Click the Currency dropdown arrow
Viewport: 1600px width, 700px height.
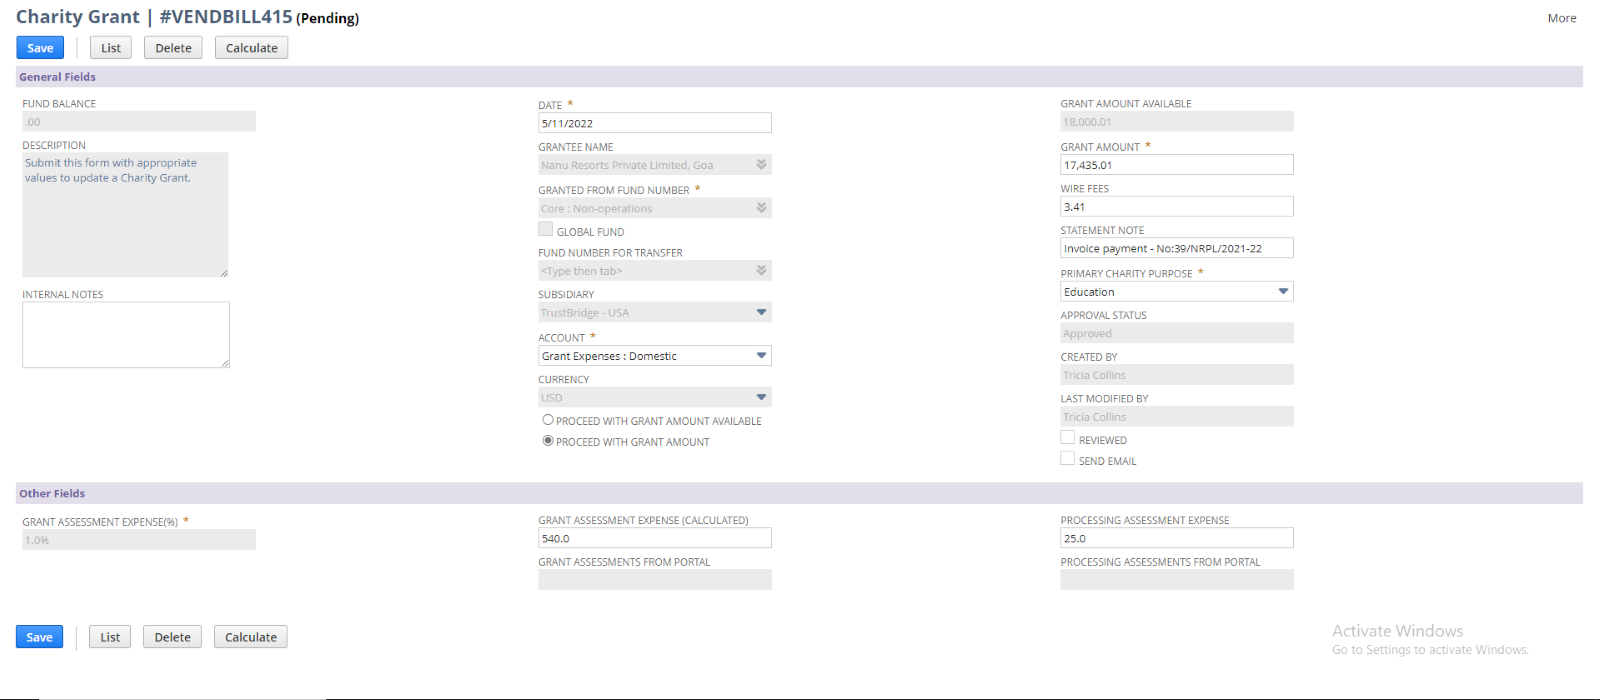pyautogui.click(x=761, y=398)
